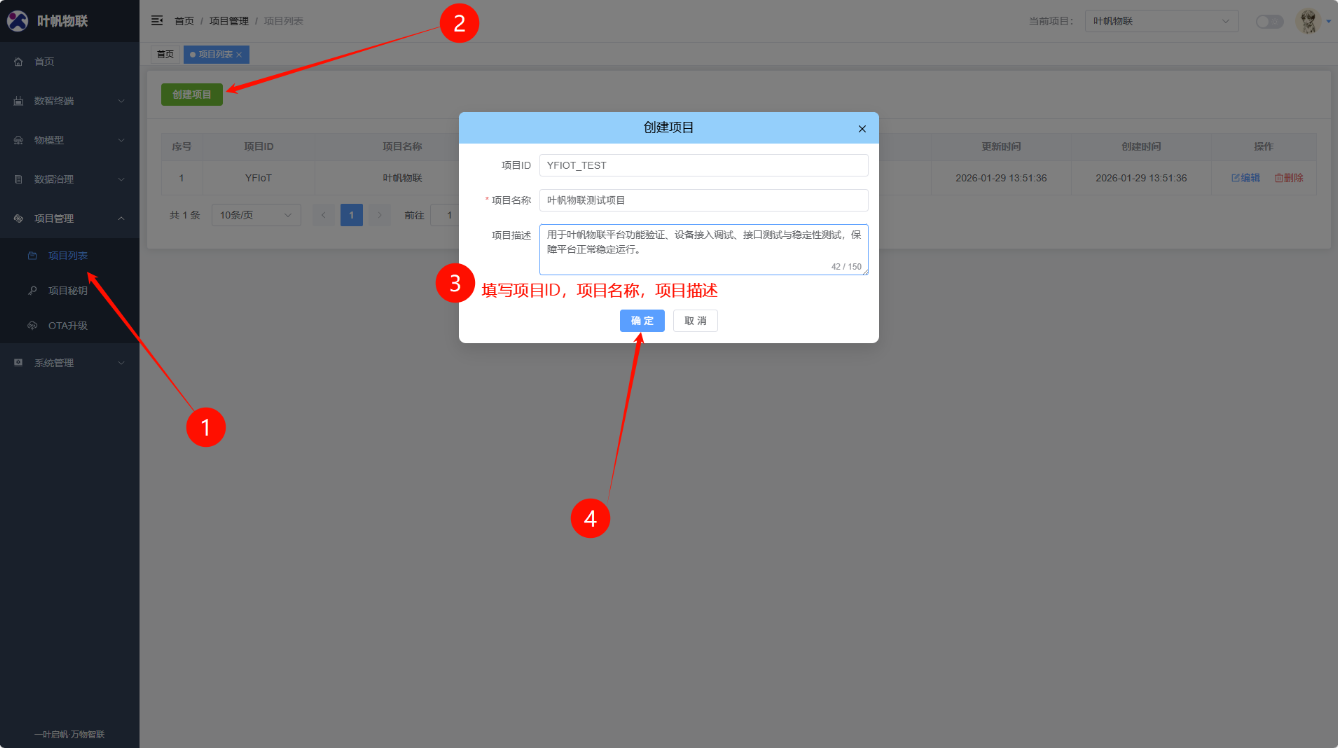The height and width of the screenshot is (748, 1338).
Task: Click the 取消 cancel button
Action: [695, 321]
